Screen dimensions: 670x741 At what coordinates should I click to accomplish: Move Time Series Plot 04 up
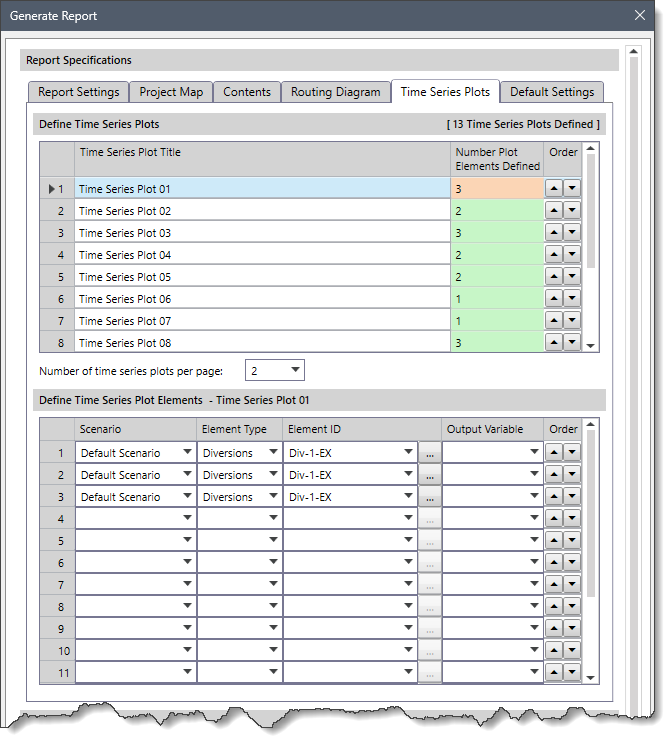point(554,254)
